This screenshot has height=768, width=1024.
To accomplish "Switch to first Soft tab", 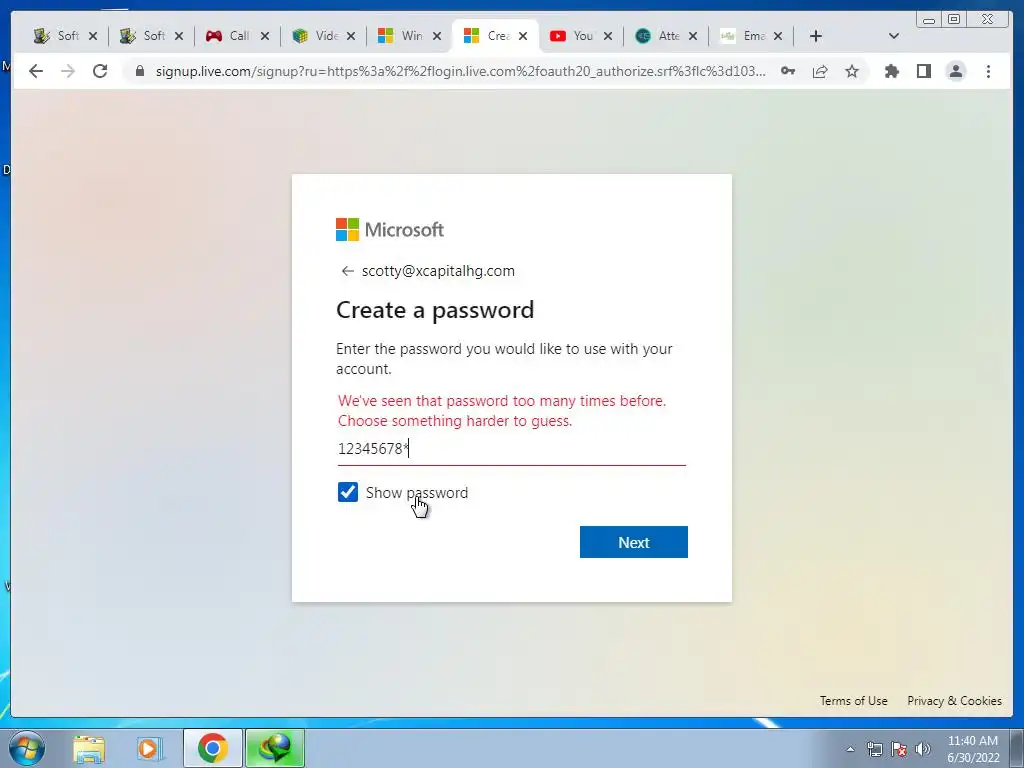I will [65, 36].
